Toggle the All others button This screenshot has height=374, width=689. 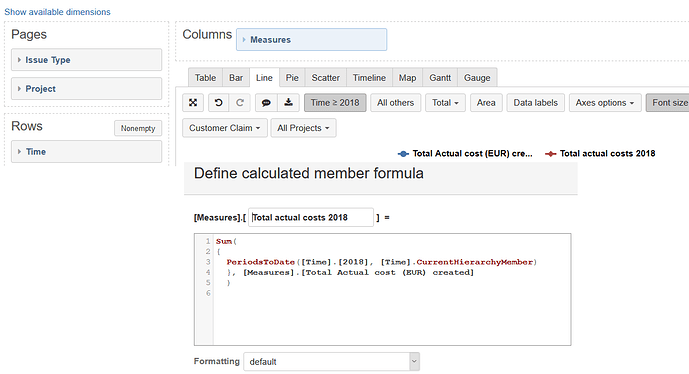[395, 103]
